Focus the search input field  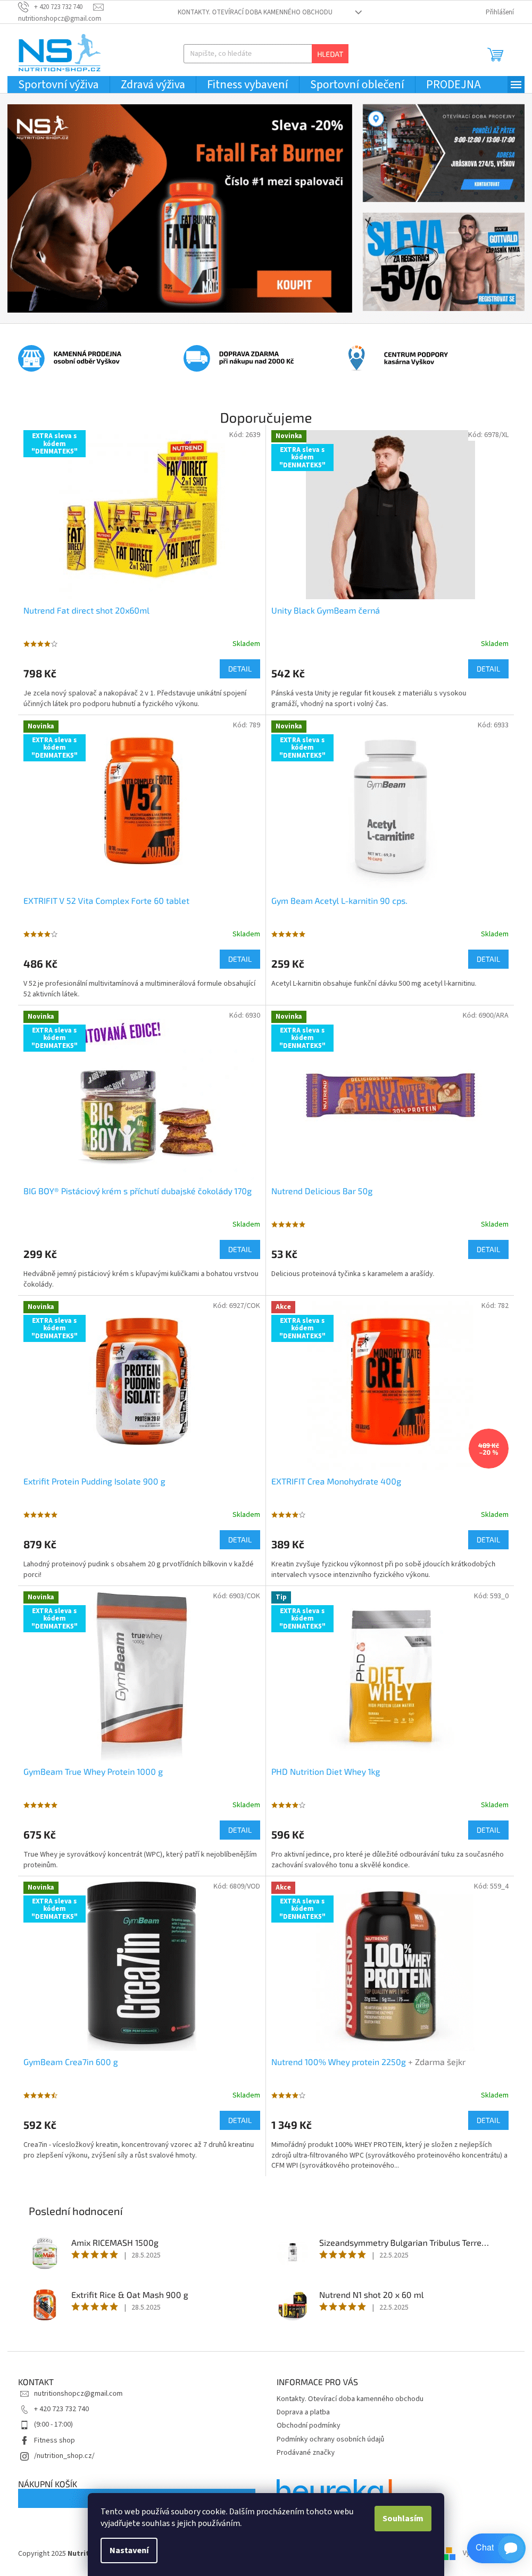pos(248,54)
